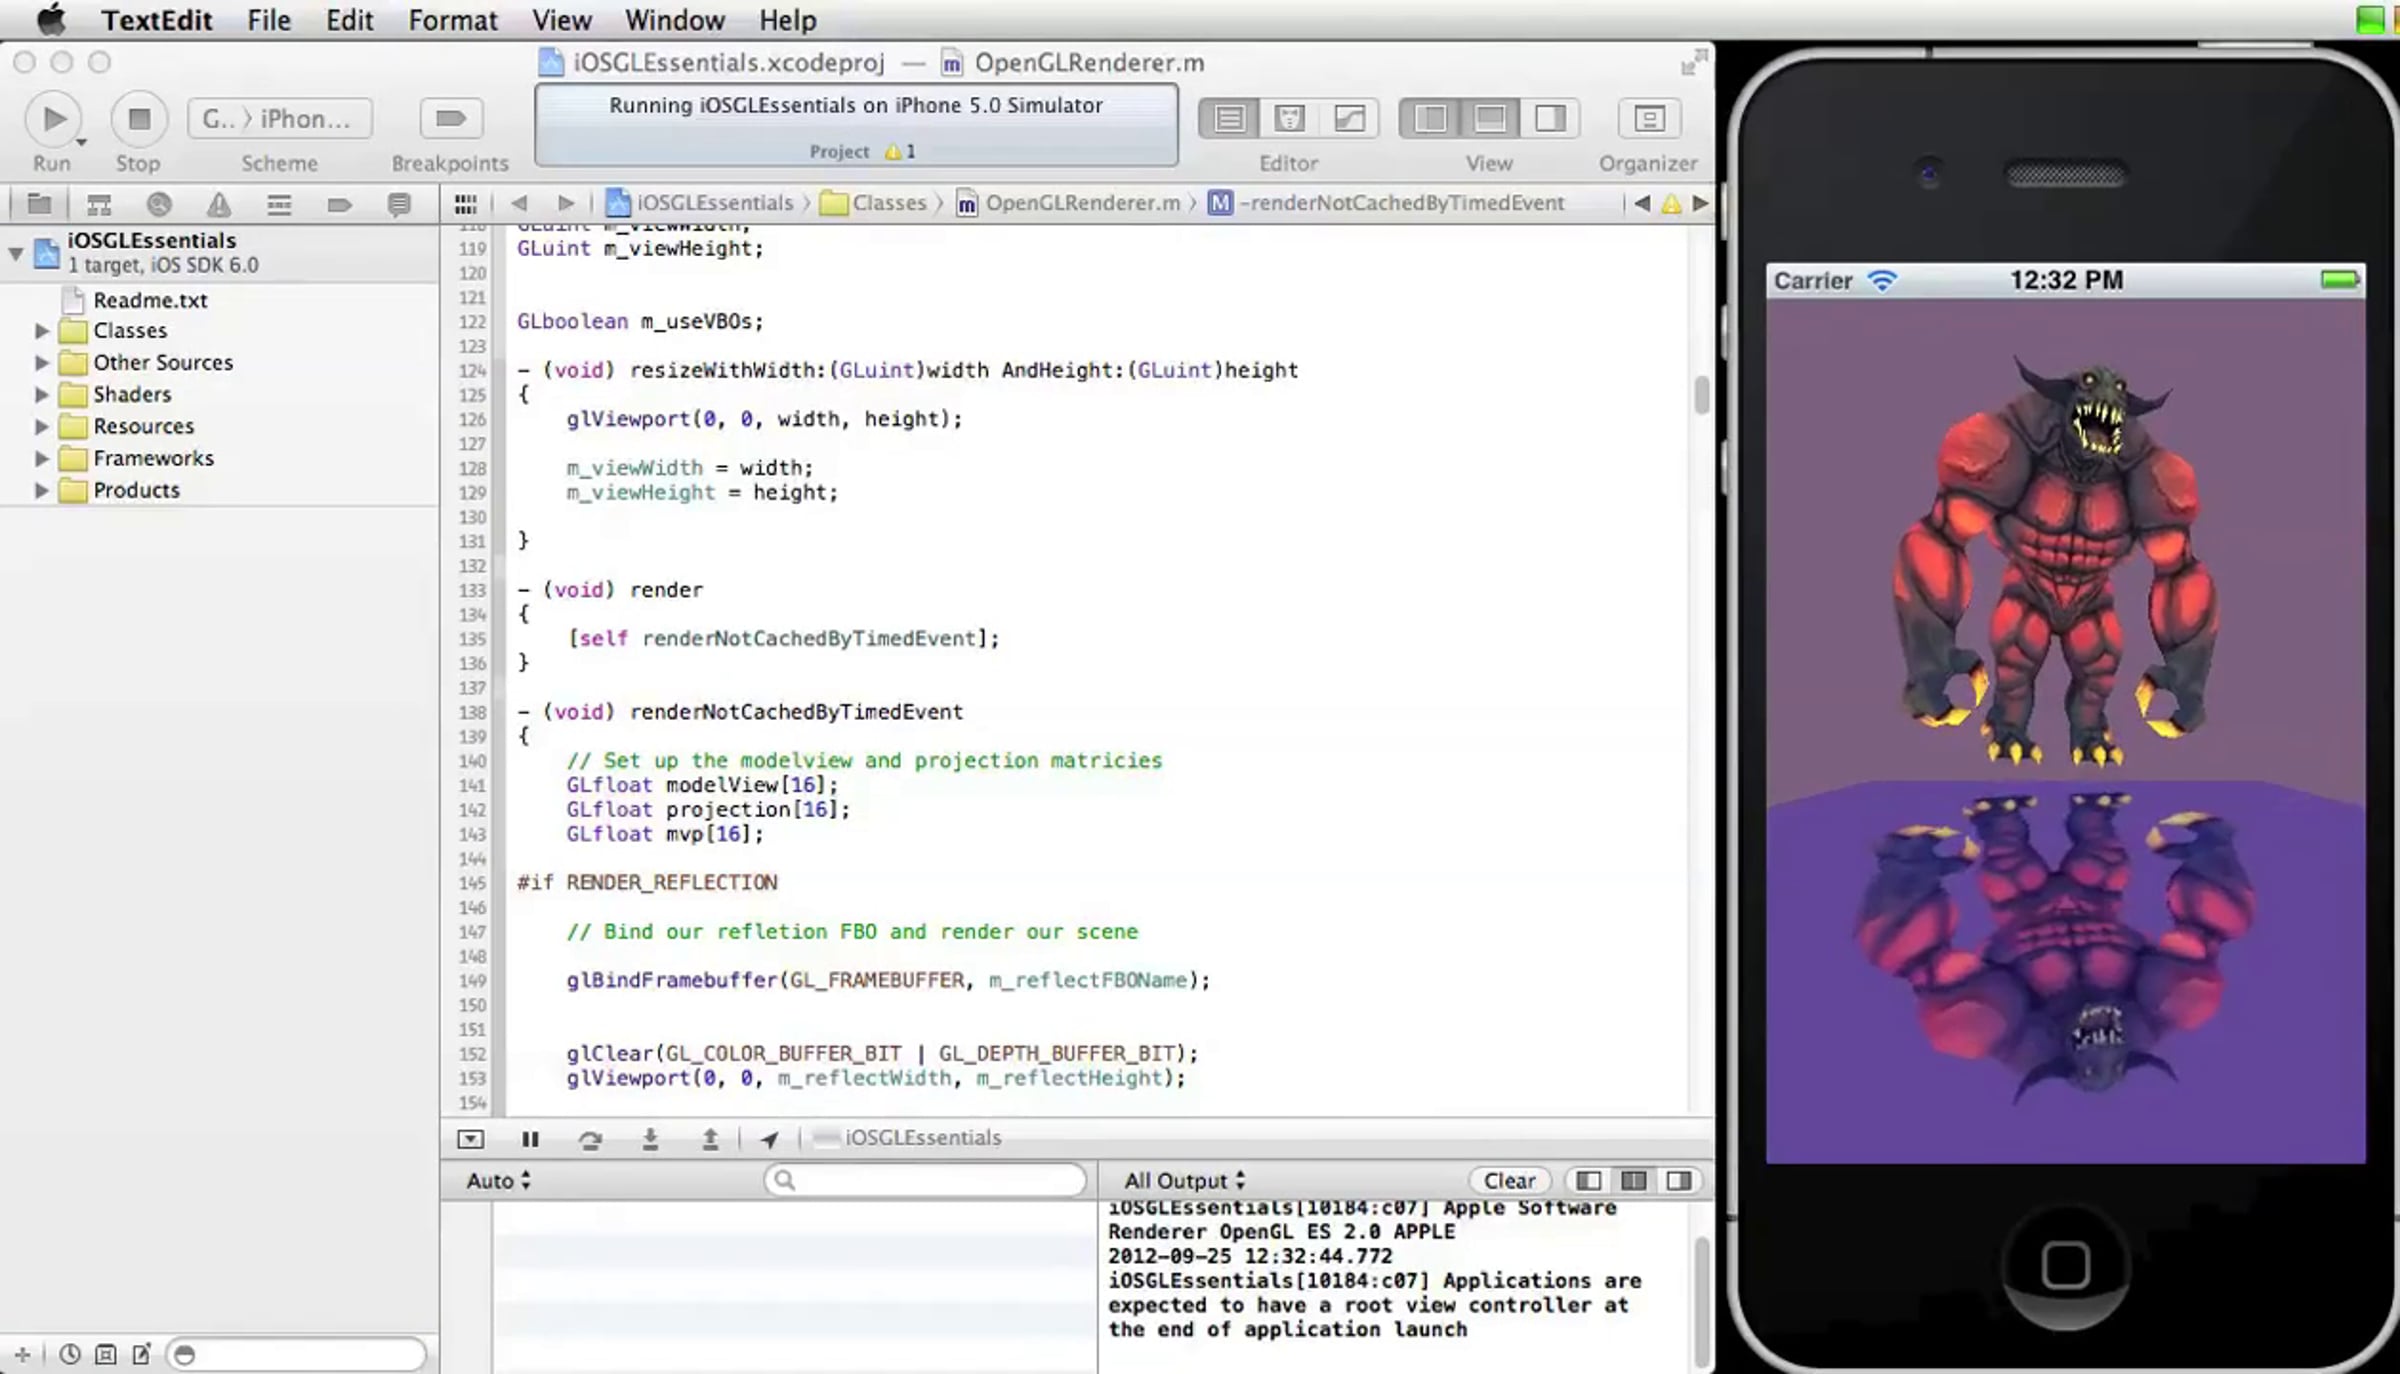Open the related files grid menu

(x=465, y=204)
